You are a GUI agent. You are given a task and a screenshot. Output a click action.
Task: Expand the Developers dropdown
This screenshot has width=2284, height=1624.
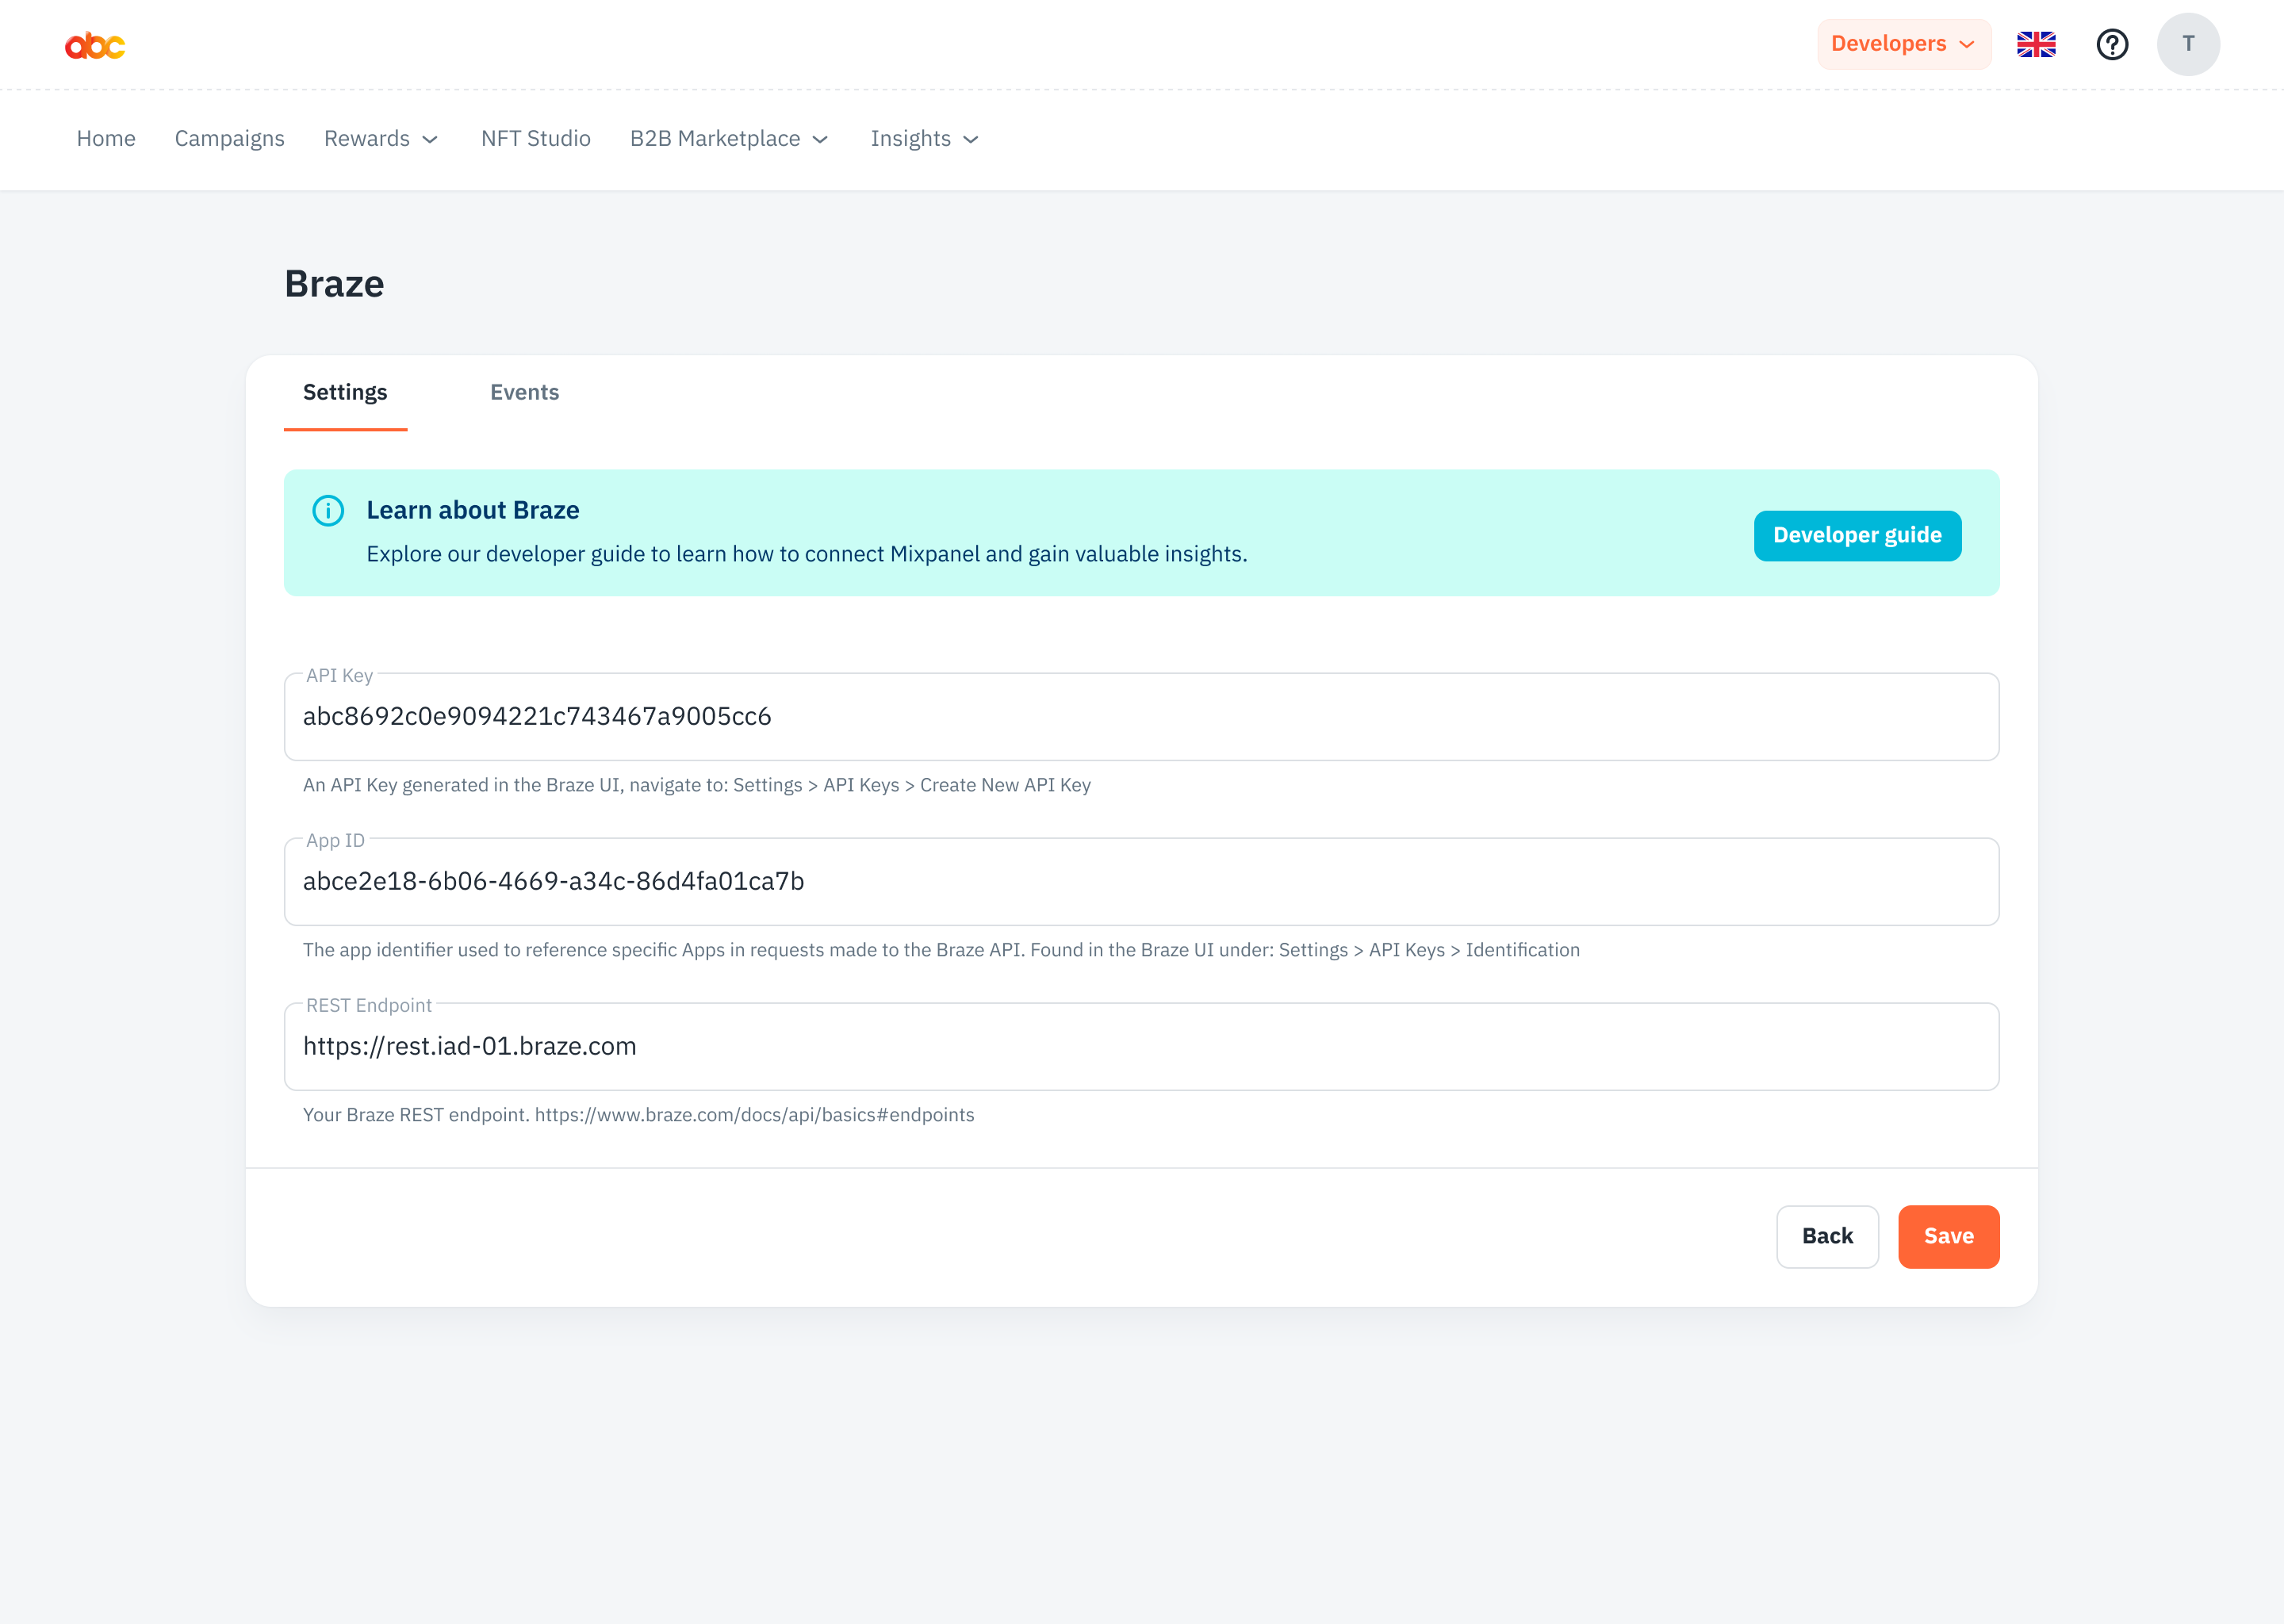point(1903,45)
